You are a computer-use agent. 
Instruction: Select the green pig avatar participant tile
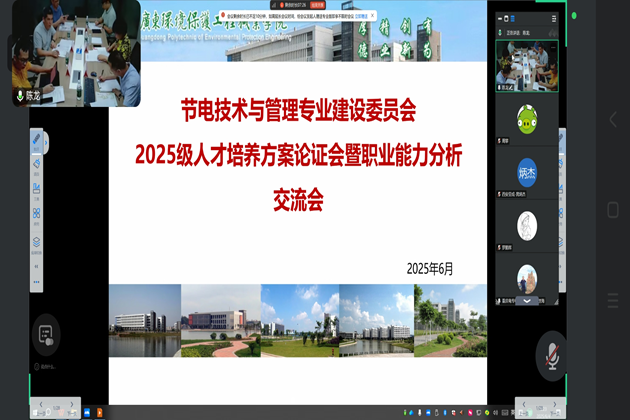click(526, 119)
